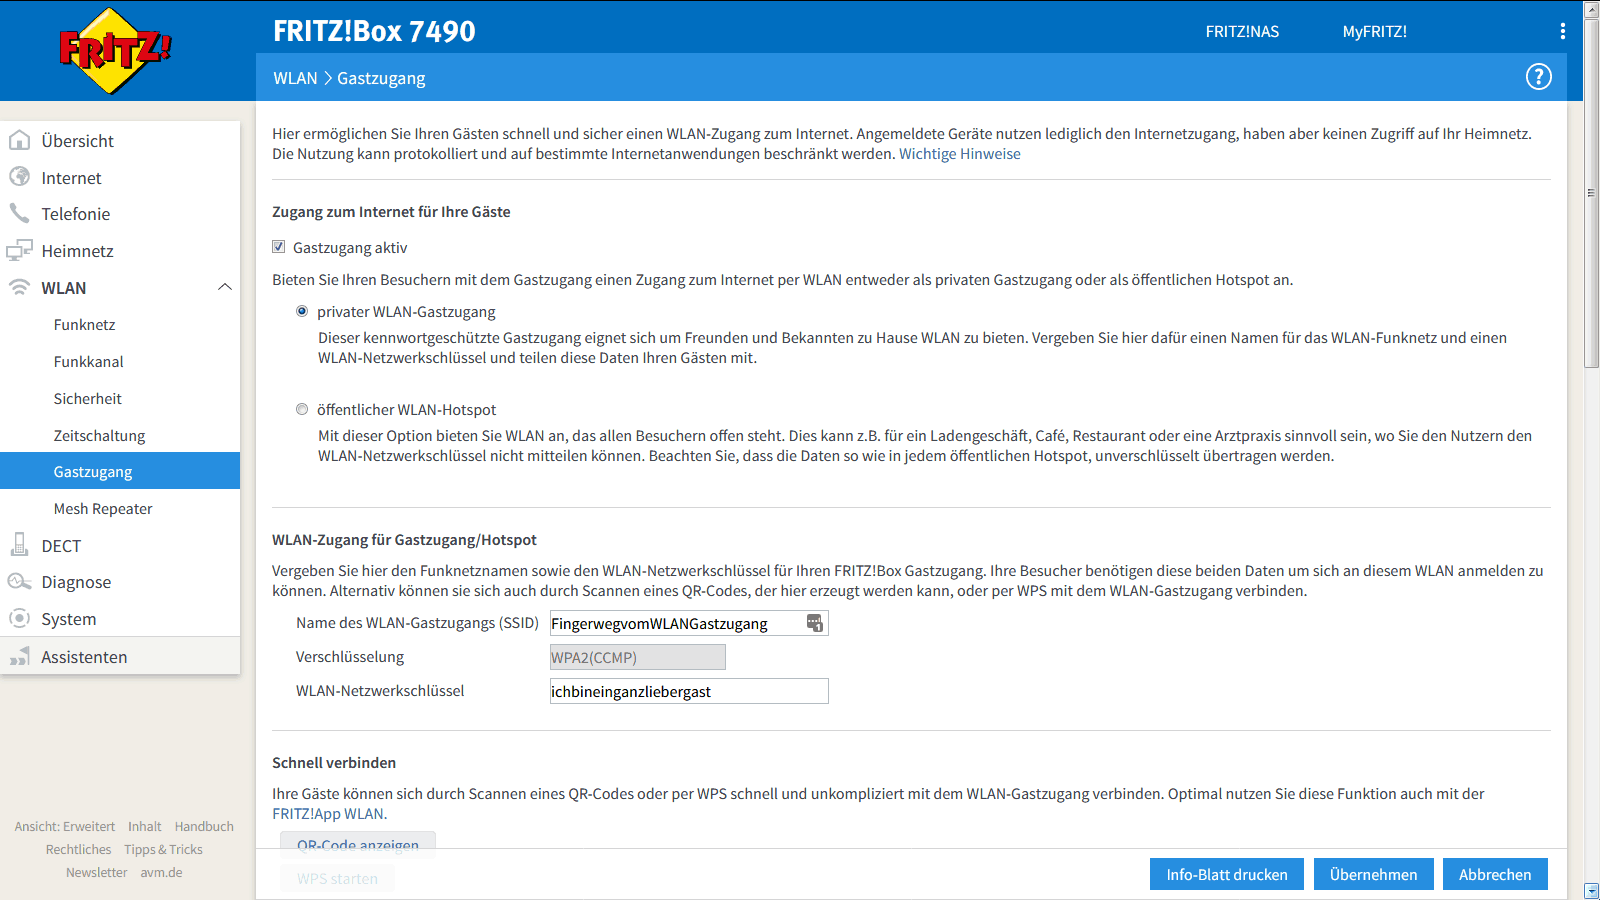Click the Heimnetz computers icon
Viewport: 1600px width, 900px height.
[19, 250]
